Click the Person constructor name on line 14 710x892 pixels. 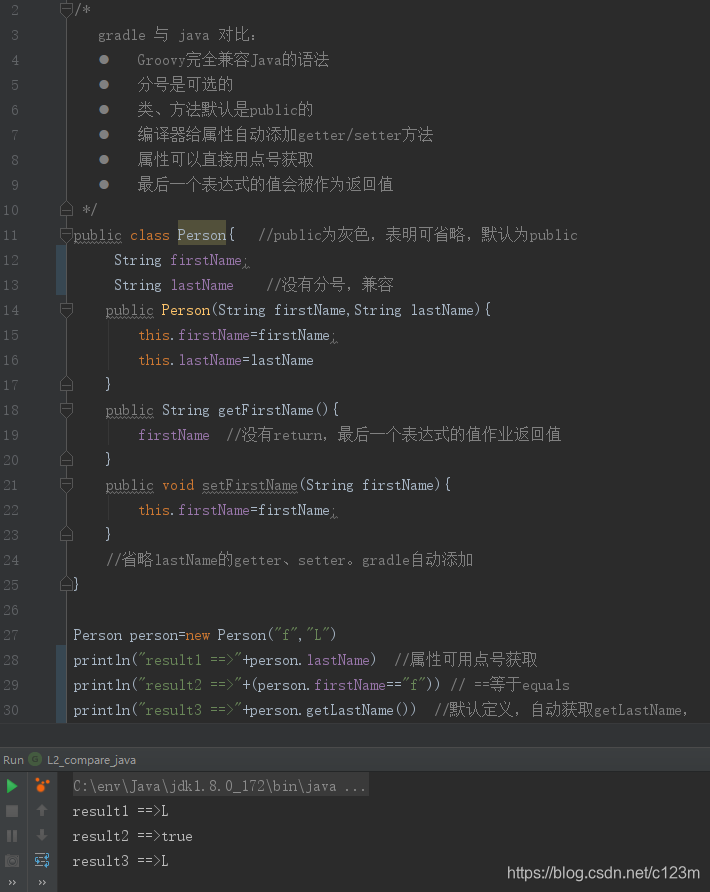[x=186, y=310]
